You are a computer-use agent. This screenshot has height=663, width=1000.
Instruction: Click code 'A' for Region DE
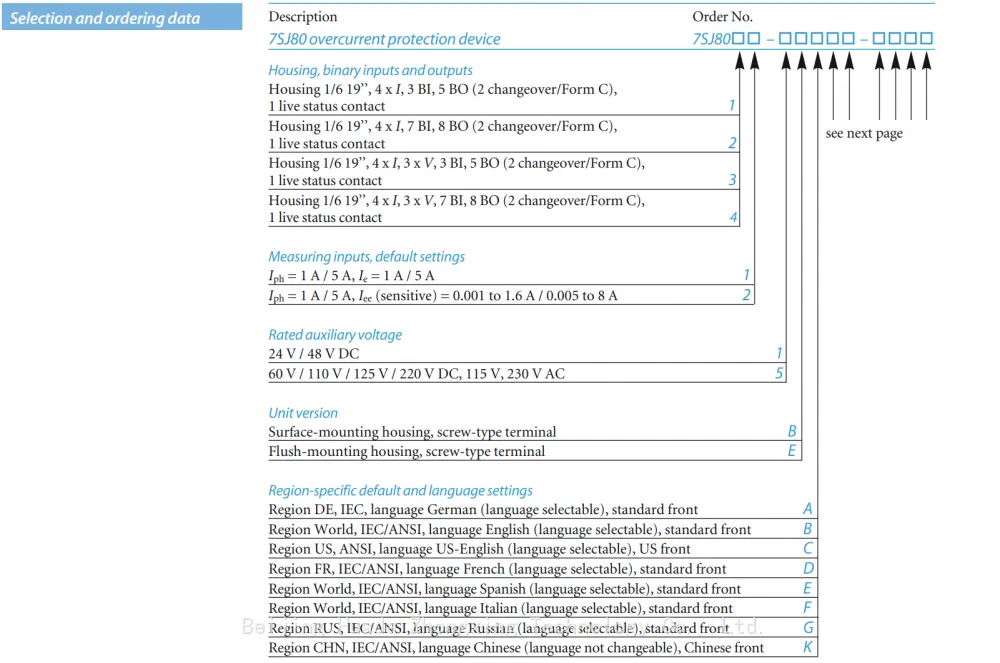(807, 509)
